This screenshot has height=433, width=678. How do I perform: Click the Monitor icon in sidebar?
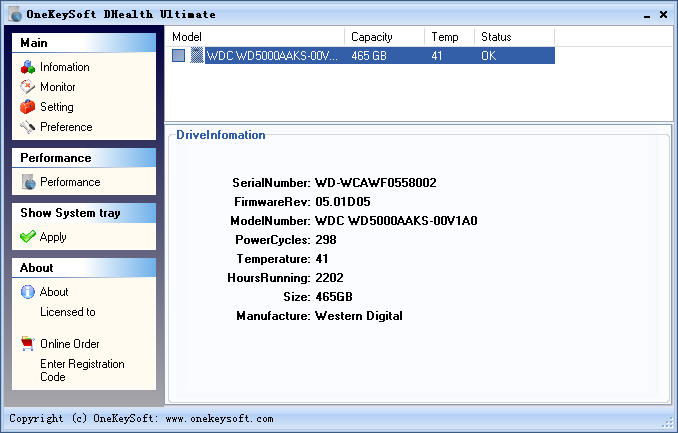28,87
